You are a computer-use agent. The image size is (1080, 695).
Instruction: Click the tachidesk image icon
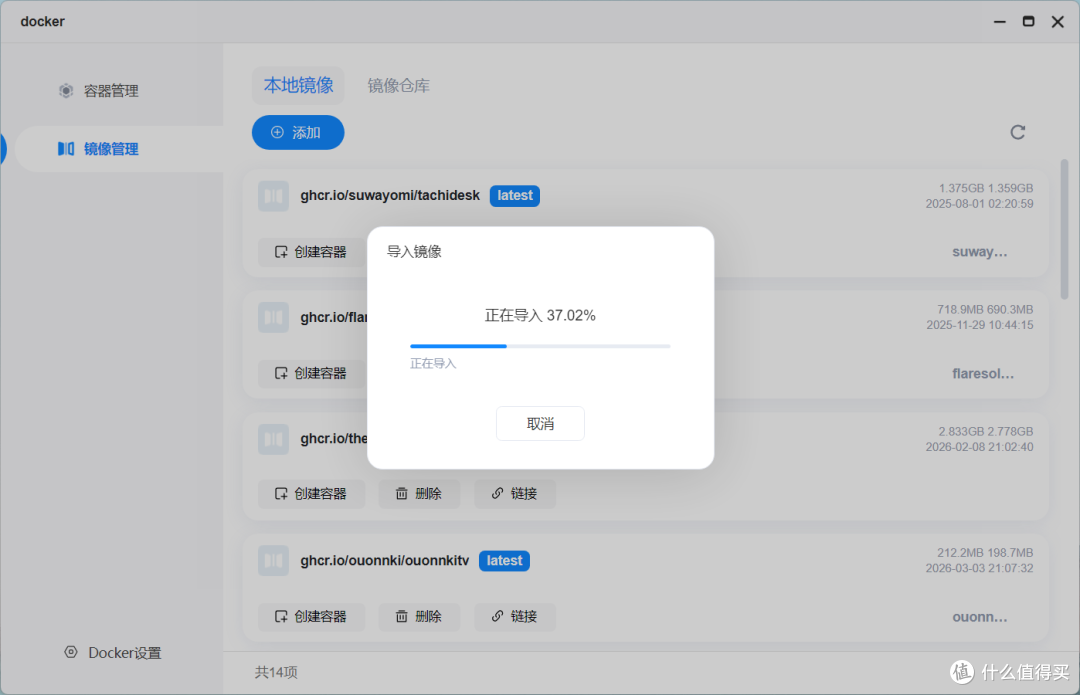point(273,196)
